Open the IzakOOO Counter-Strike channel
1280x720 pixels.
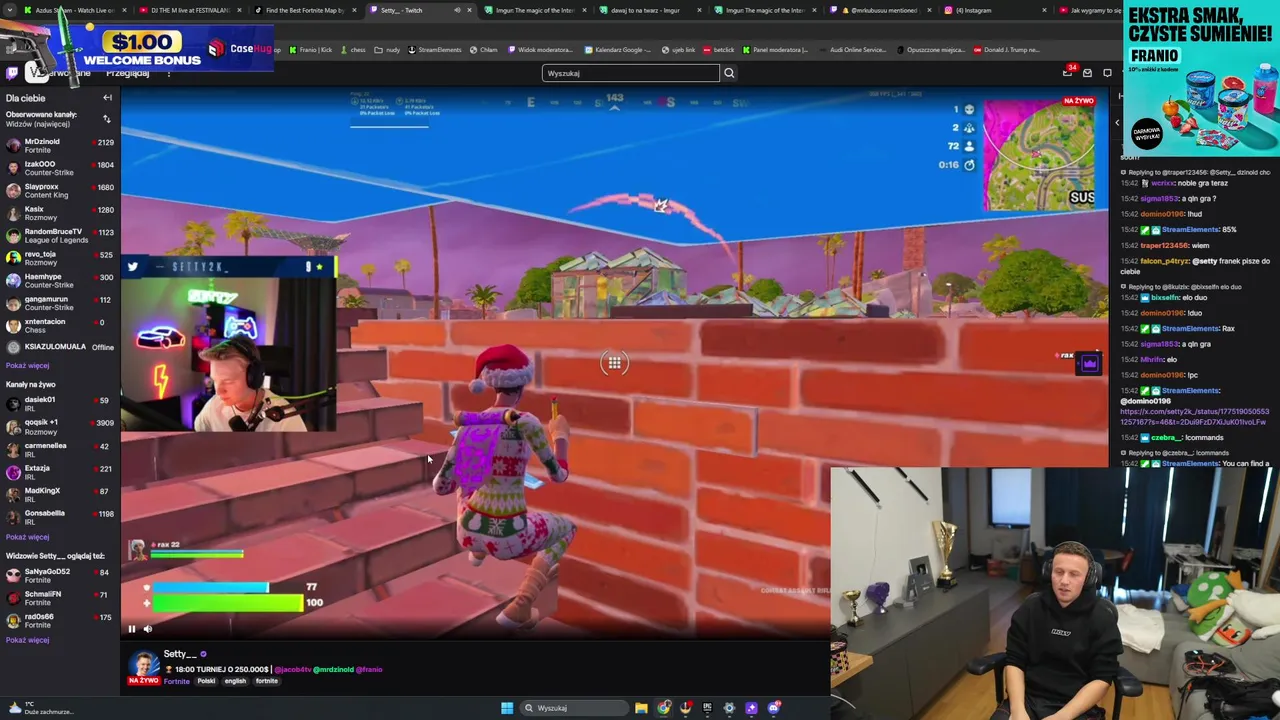coord(60,168)
